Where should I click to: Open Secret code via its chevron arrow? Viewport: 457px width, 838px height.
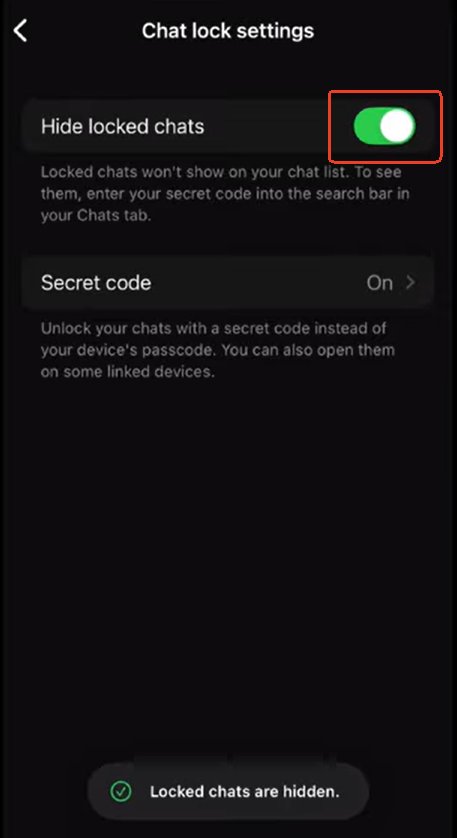click(x=410, y=282)
